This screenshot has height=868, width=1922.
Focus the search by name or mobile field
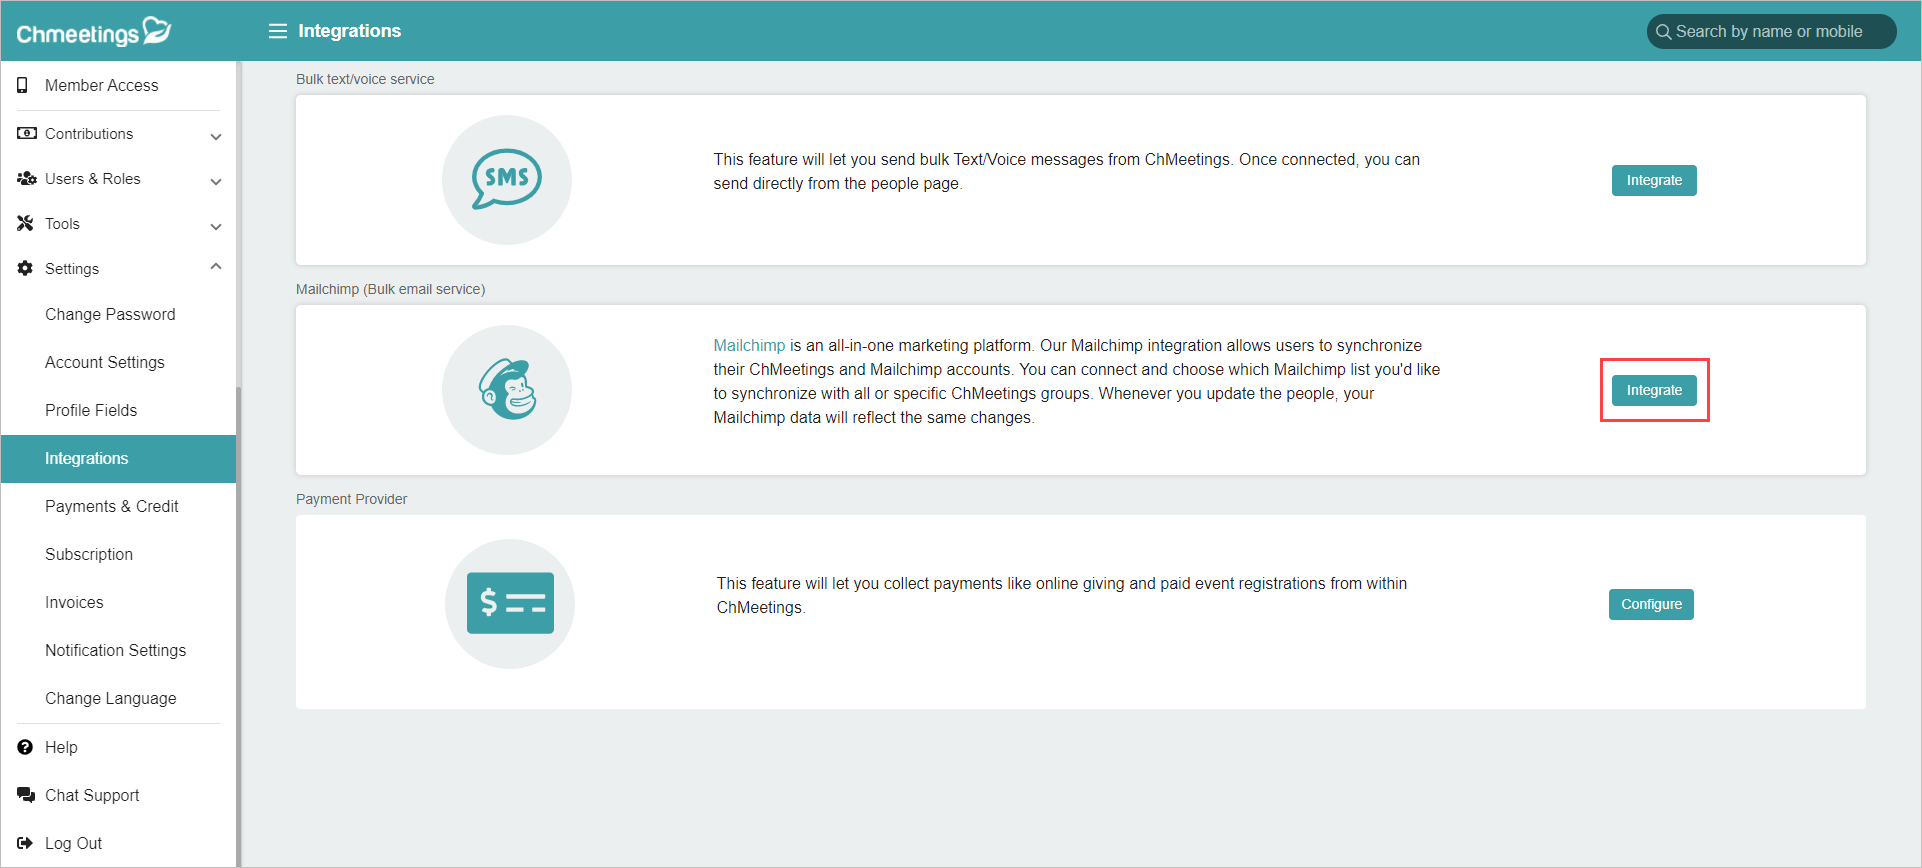[x=1770, y=31]
